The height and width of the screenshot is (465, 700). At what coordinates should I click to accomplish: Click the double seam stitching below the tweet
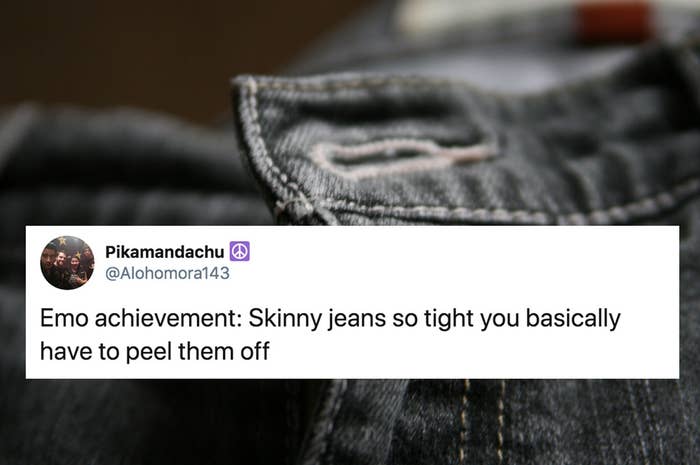[483, 422]
